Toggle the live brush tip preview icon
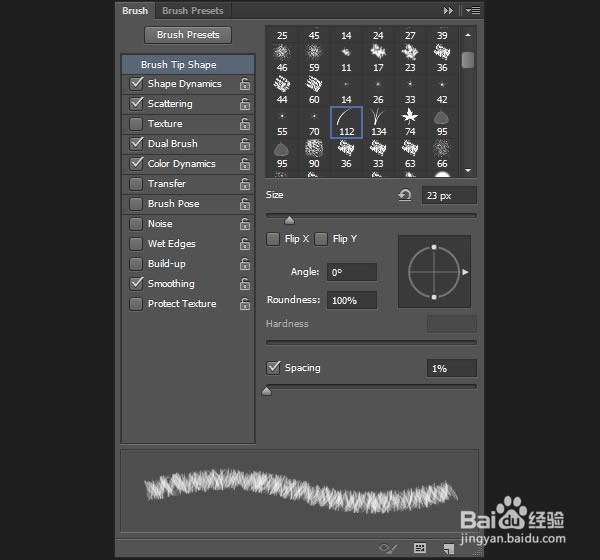Screen dimensions: 600x560 pos(388,549)
